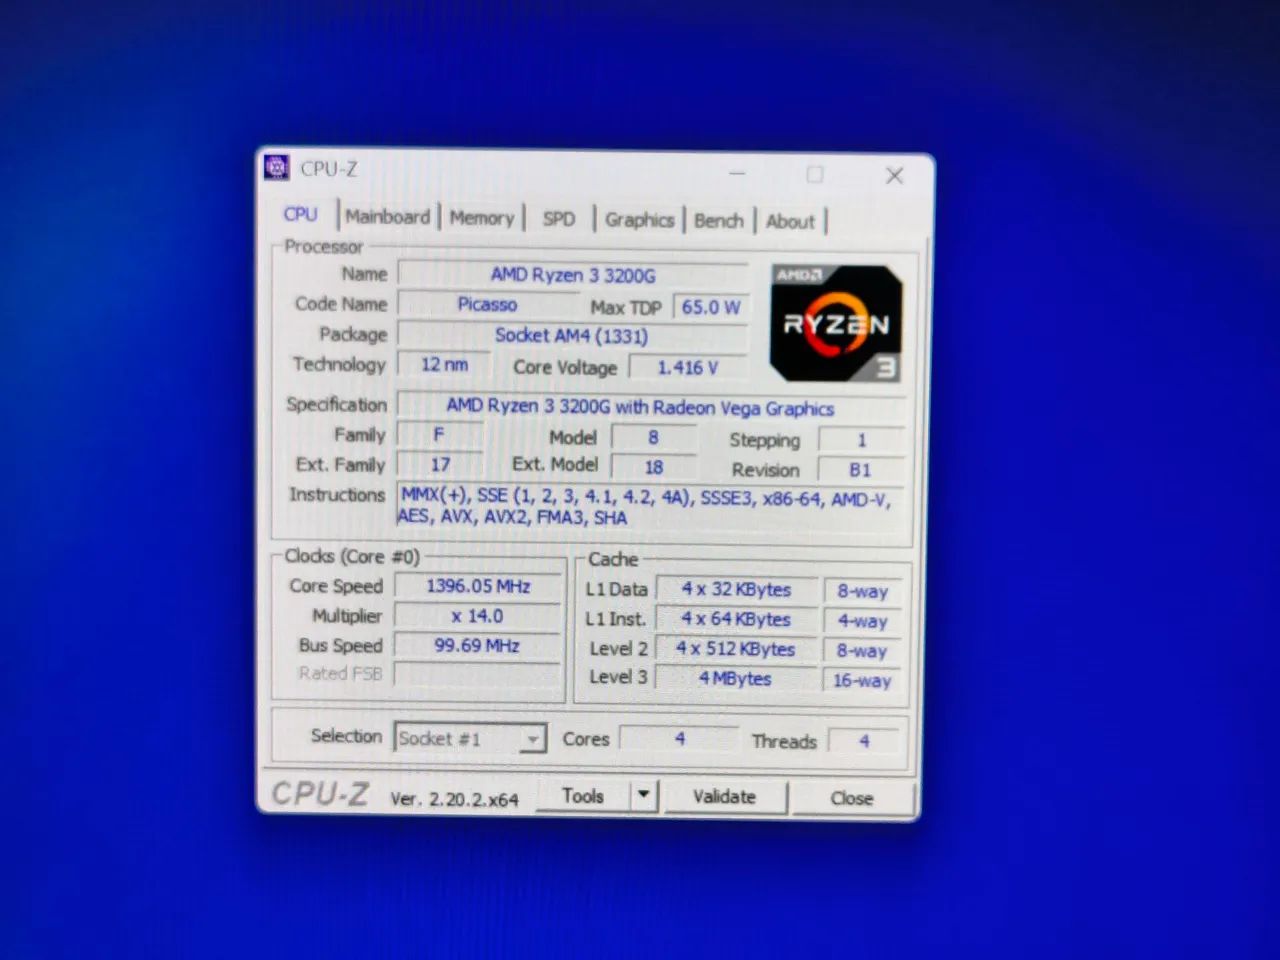Minimize the CPU-Z window

(x=737, y=173)
